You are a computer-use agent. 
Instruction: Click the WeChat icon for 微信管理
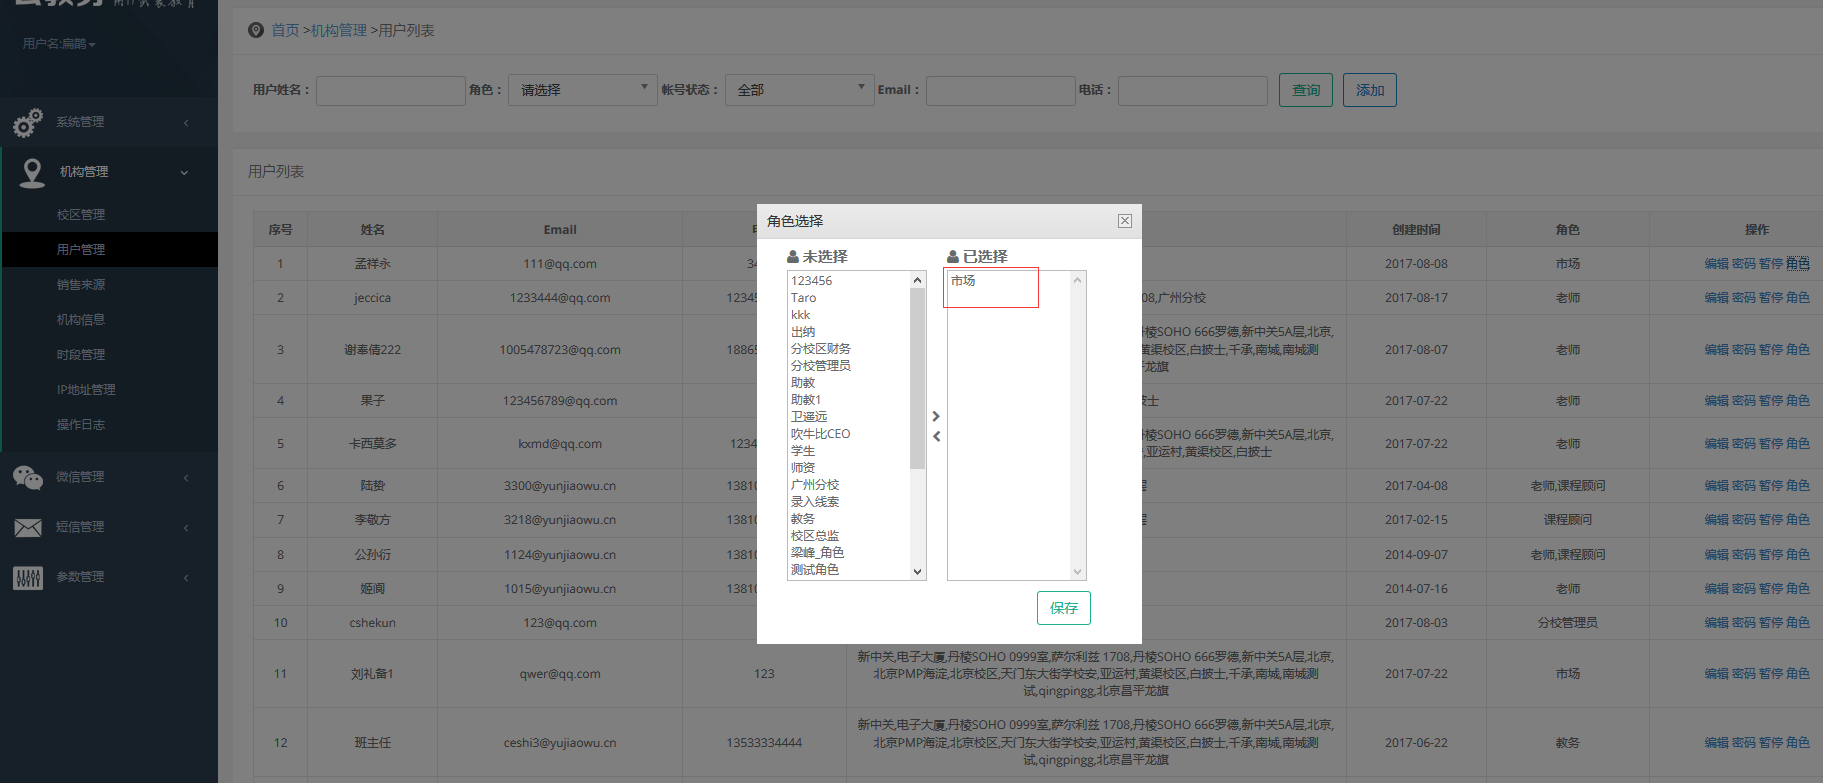pos(28,477)
